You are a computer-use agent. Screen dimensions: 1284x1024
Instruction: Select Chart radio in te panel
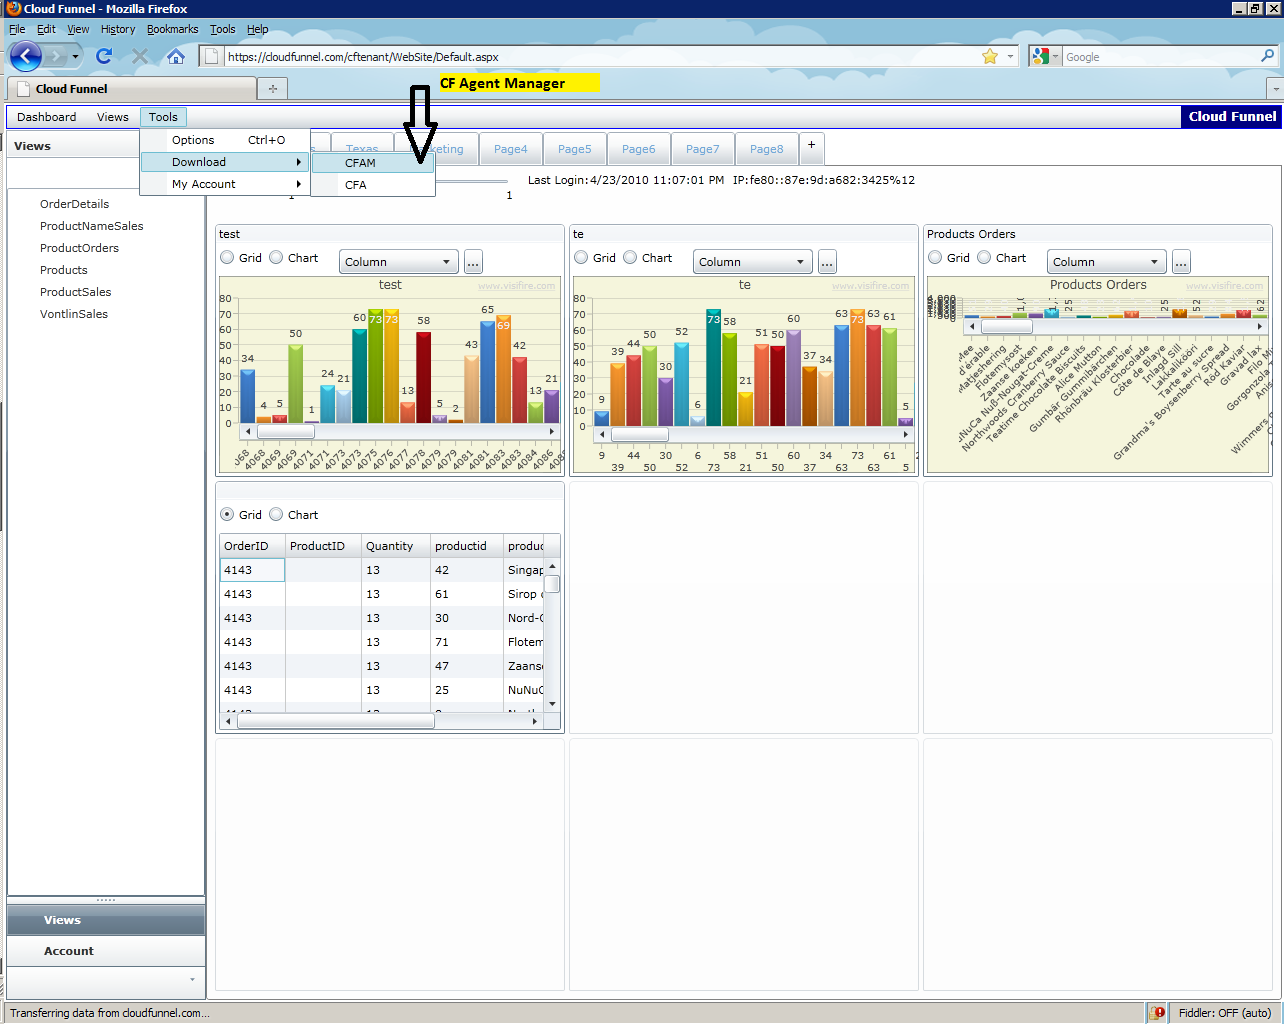tap(630, 258)
